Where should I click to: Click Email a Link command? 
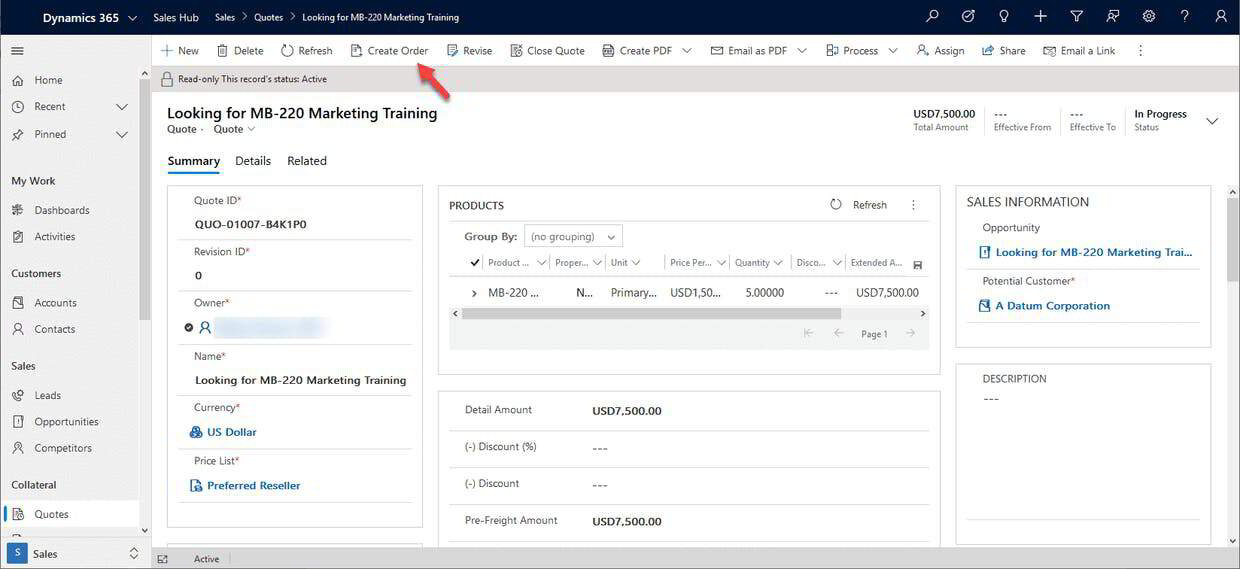tap(1079, 51)
